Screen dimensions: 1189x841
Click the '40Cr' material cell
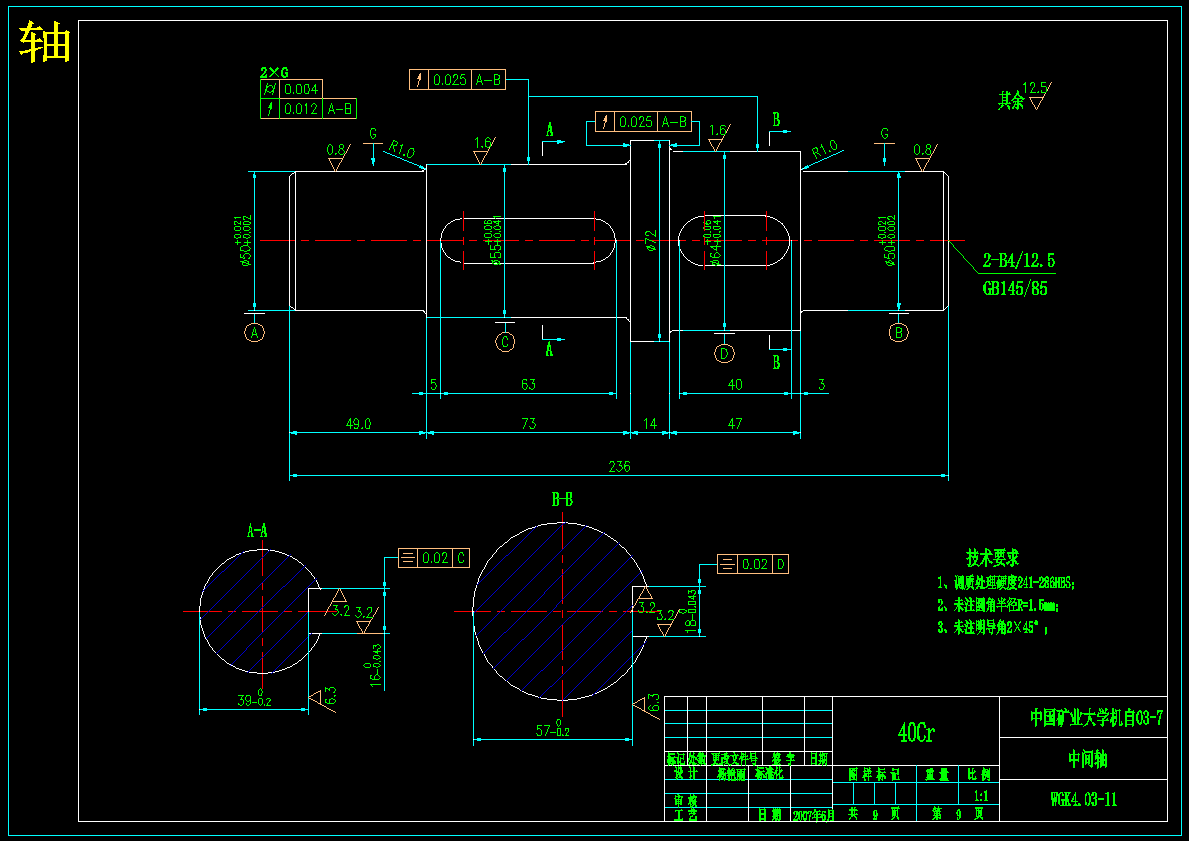916,733
